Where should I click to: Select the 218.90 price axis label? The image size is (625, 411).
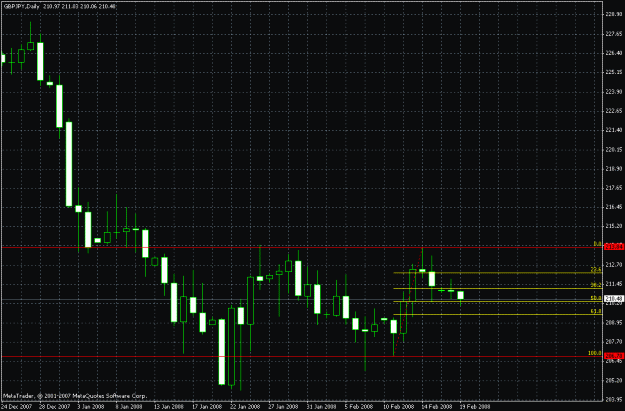pyautogui.click(x=614, y=169)
